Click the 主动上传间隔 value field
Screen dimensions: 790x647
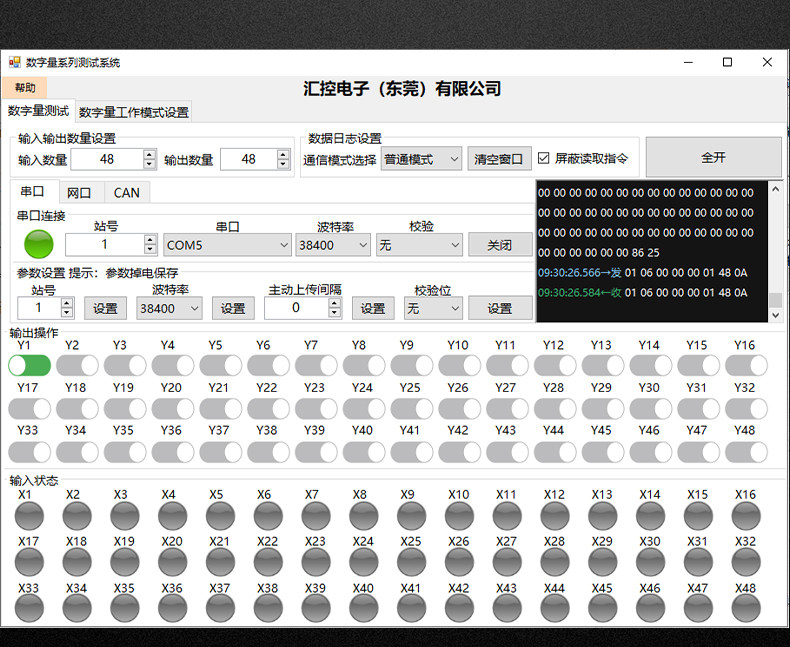pos(296,308)
